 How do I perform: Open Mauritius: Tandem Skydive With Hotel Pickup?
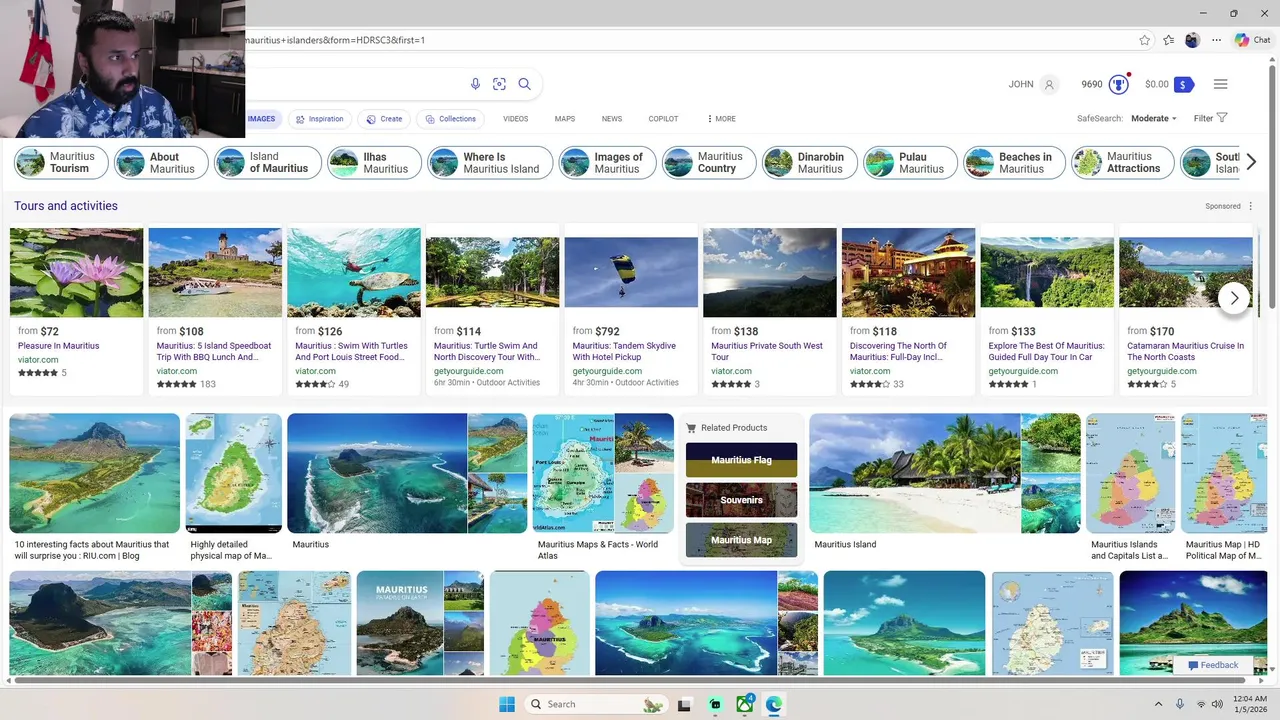pyautogui.click(x=624, y=351)
